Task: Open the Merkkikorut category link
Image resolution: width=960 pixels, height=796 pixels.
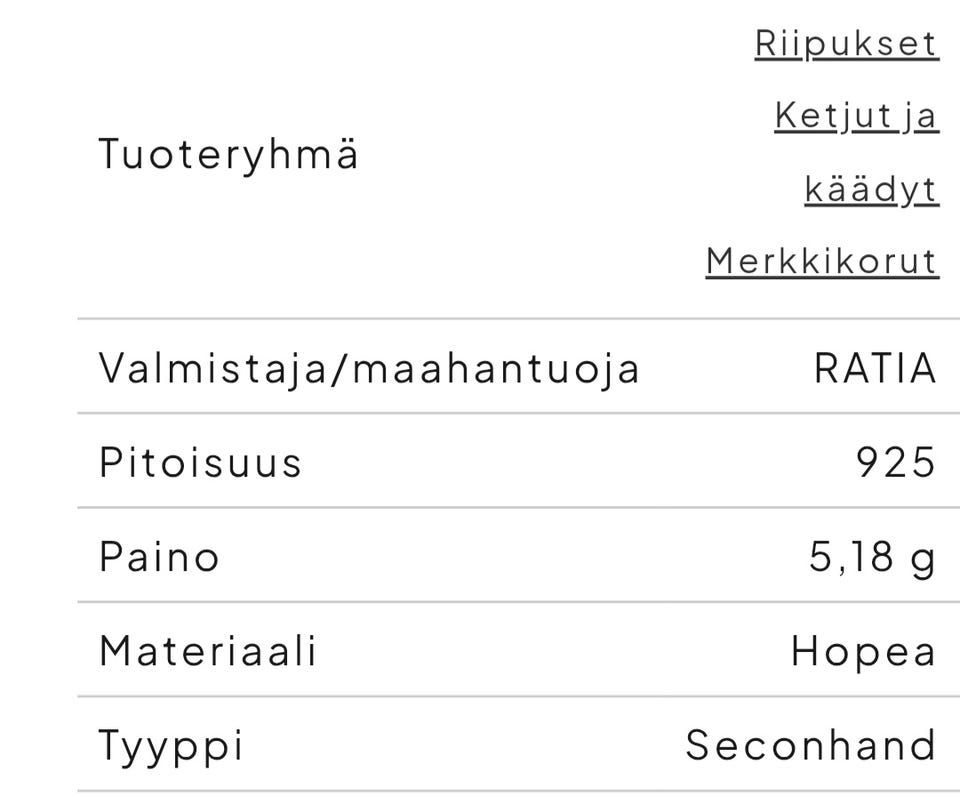Action: tap(822, 260)
